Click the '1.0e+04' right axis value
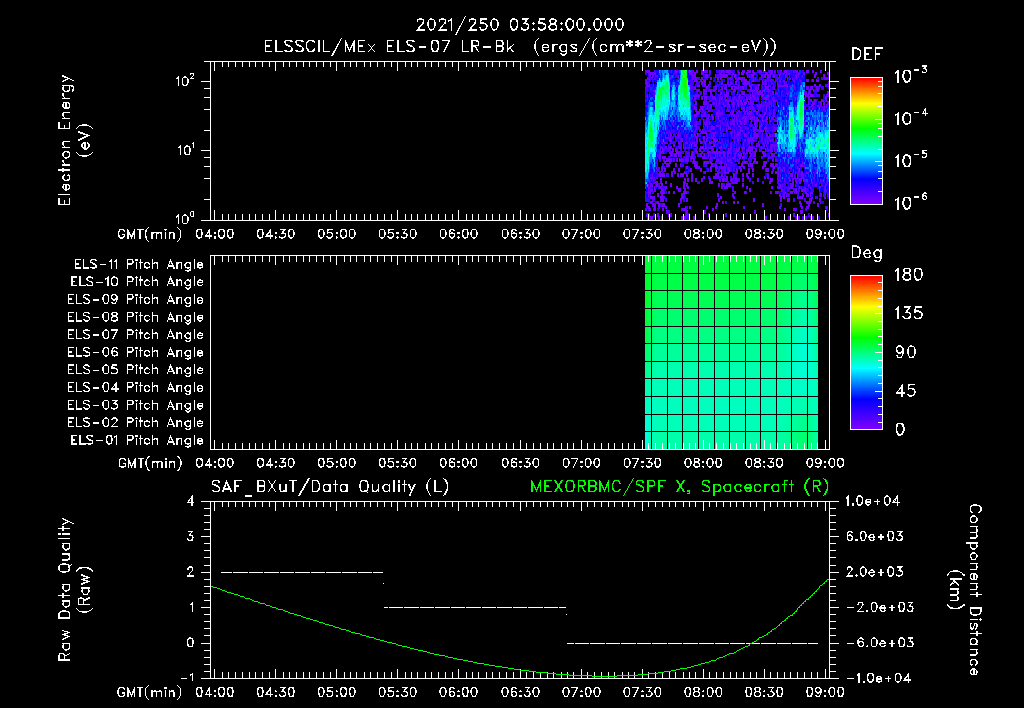1024x708 pixels. point(872,501)
